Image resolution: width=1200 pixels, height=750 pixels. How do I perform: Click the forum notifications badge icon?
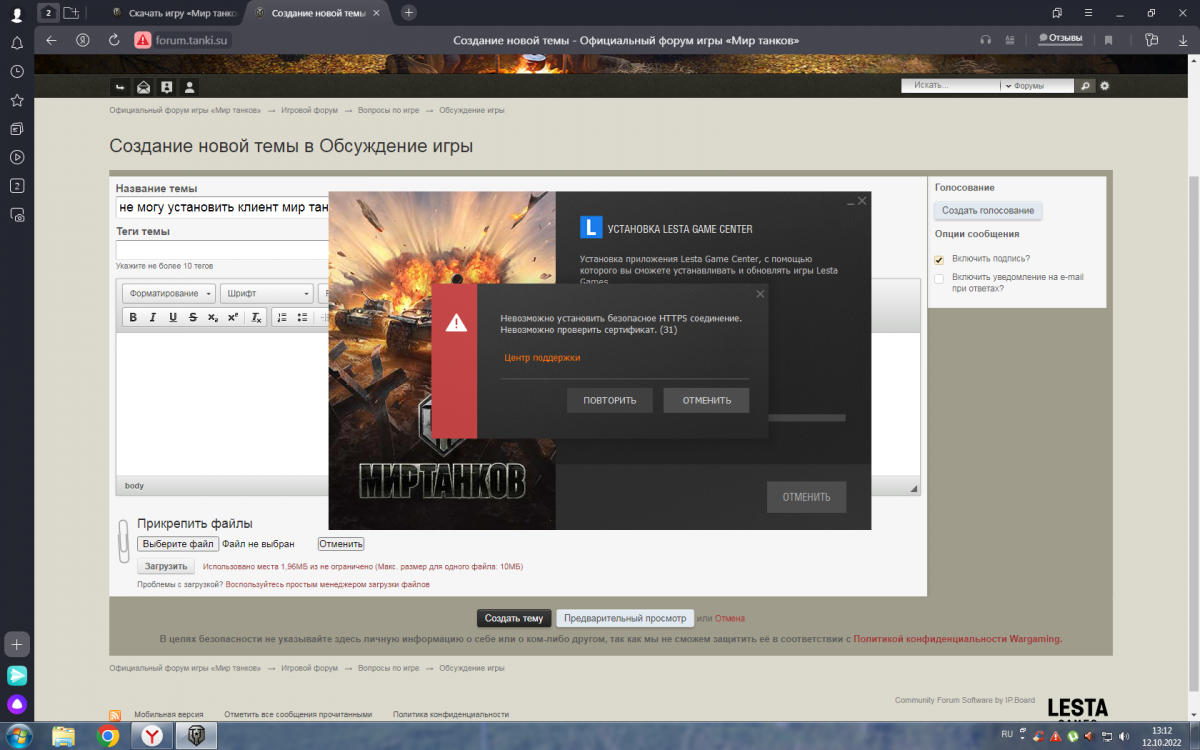click(x=167, y=87)
